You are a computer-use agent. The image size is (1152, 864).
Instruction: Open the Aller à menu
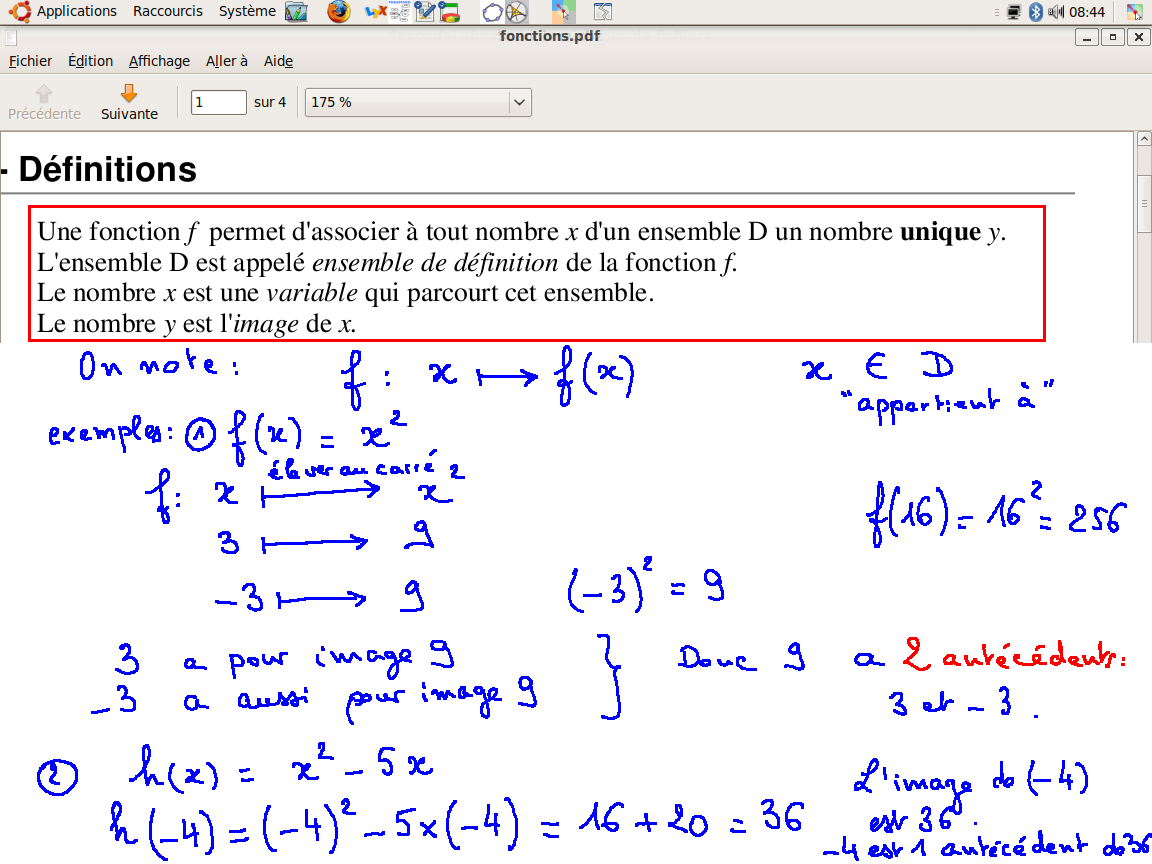(x=227, y=61)
